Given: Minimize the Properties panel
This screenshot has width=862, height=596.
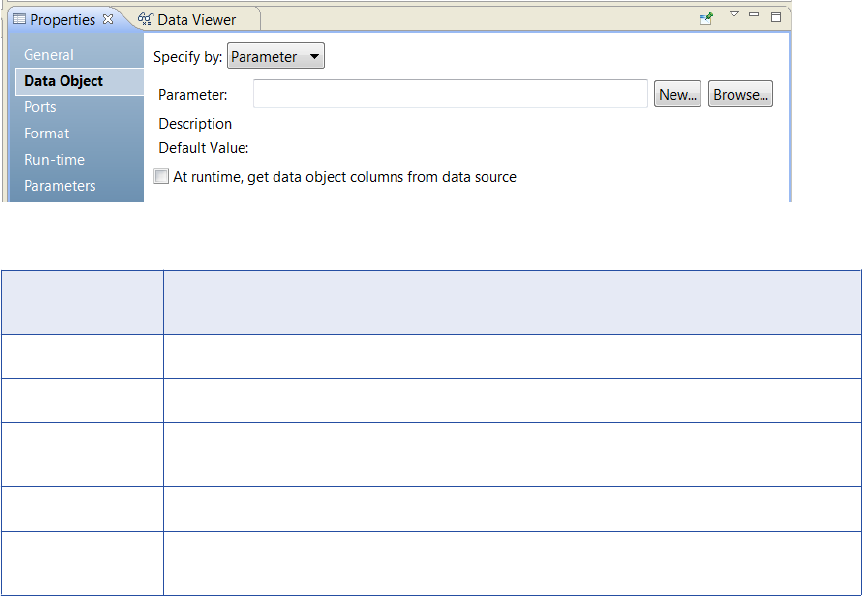Looking at the screenshot, I should pyautogui.click(x=754, y=15).
